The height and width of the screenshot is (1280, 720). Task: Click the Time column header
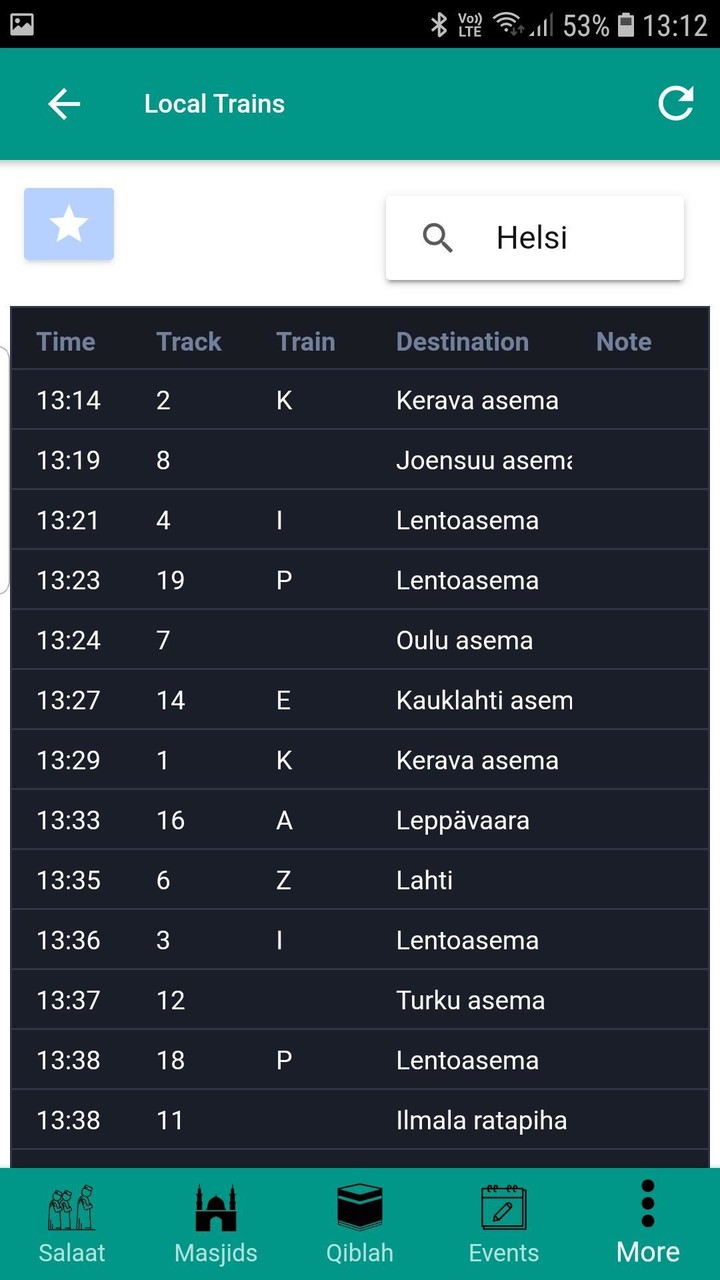pyautogui.click(x=66, y=342)
